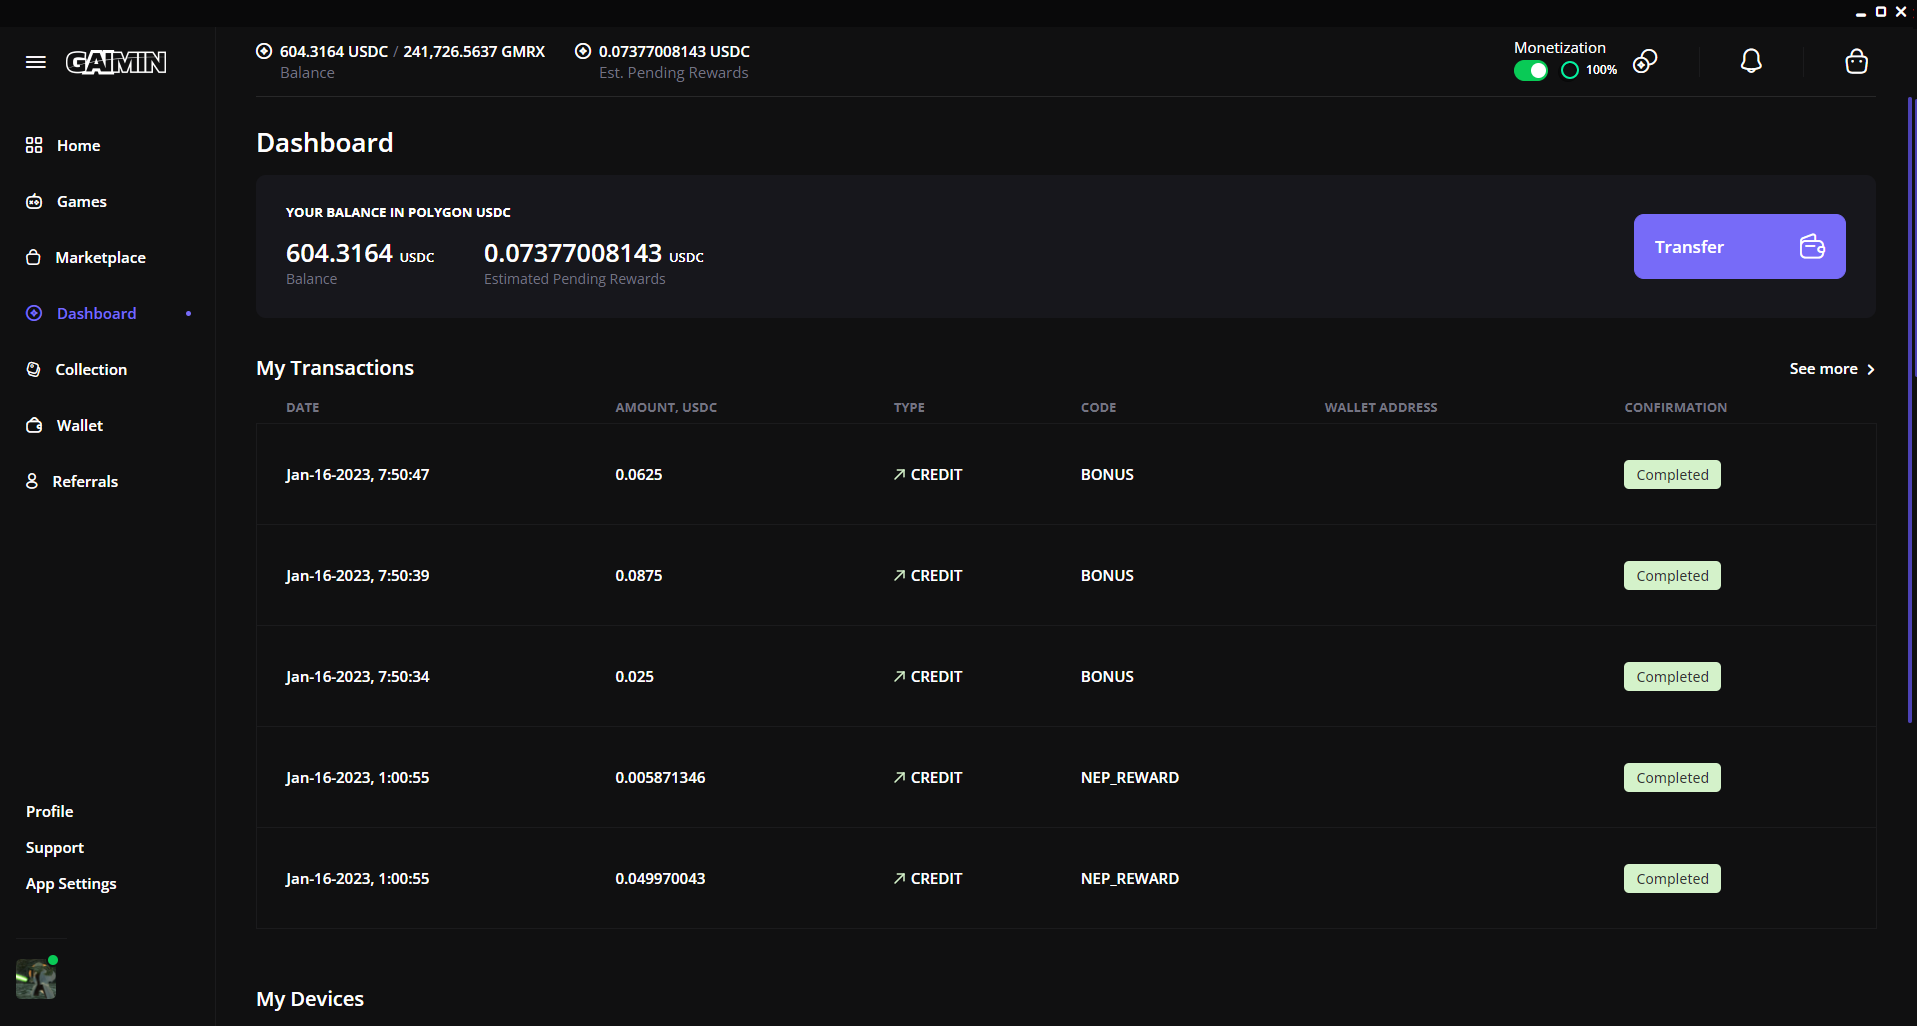Image resolution: width=1917 pixels, height=1026 pixels.
Task: Click the Referrals person icon
Action: (32, 481)
